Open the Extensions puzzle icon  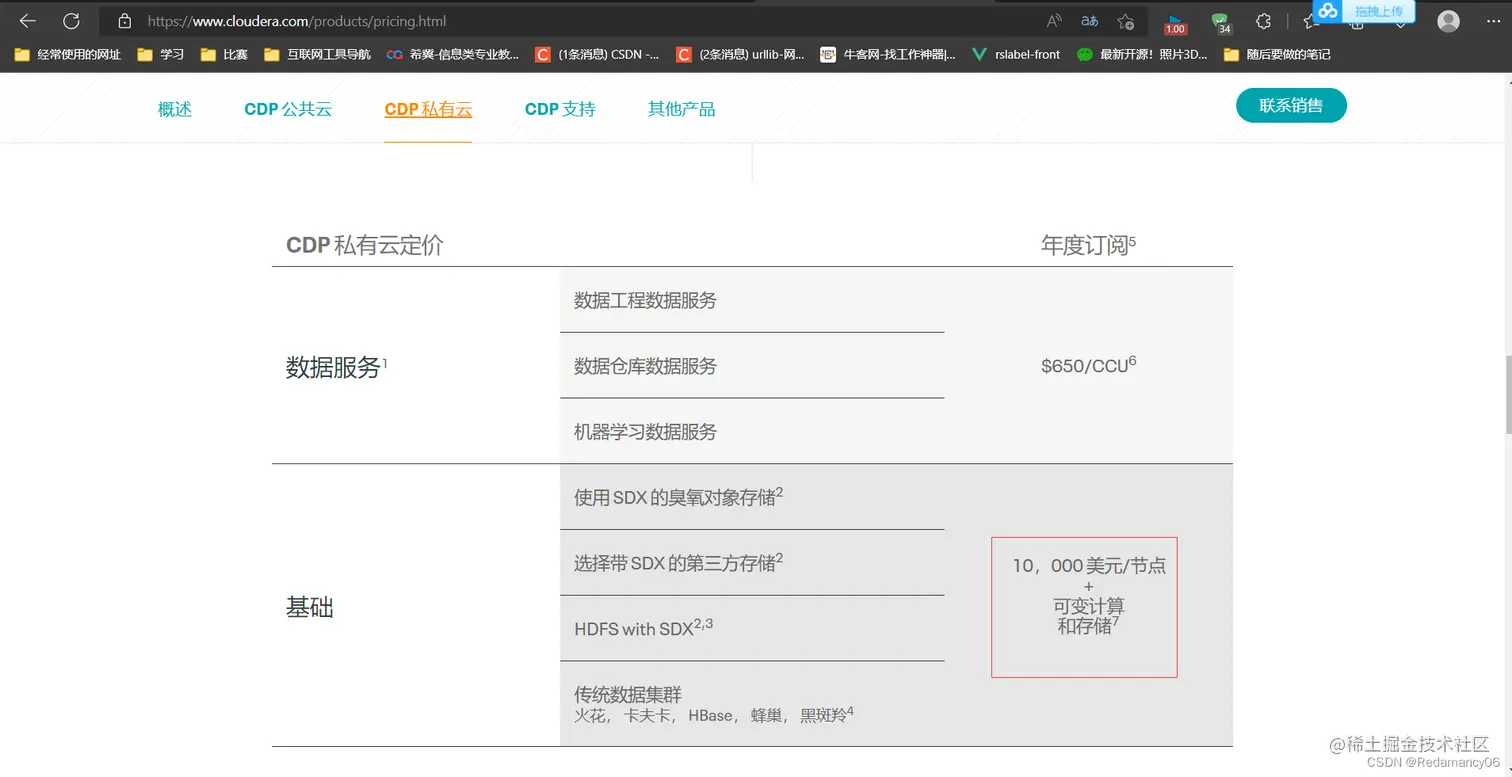click(1263, 21)
